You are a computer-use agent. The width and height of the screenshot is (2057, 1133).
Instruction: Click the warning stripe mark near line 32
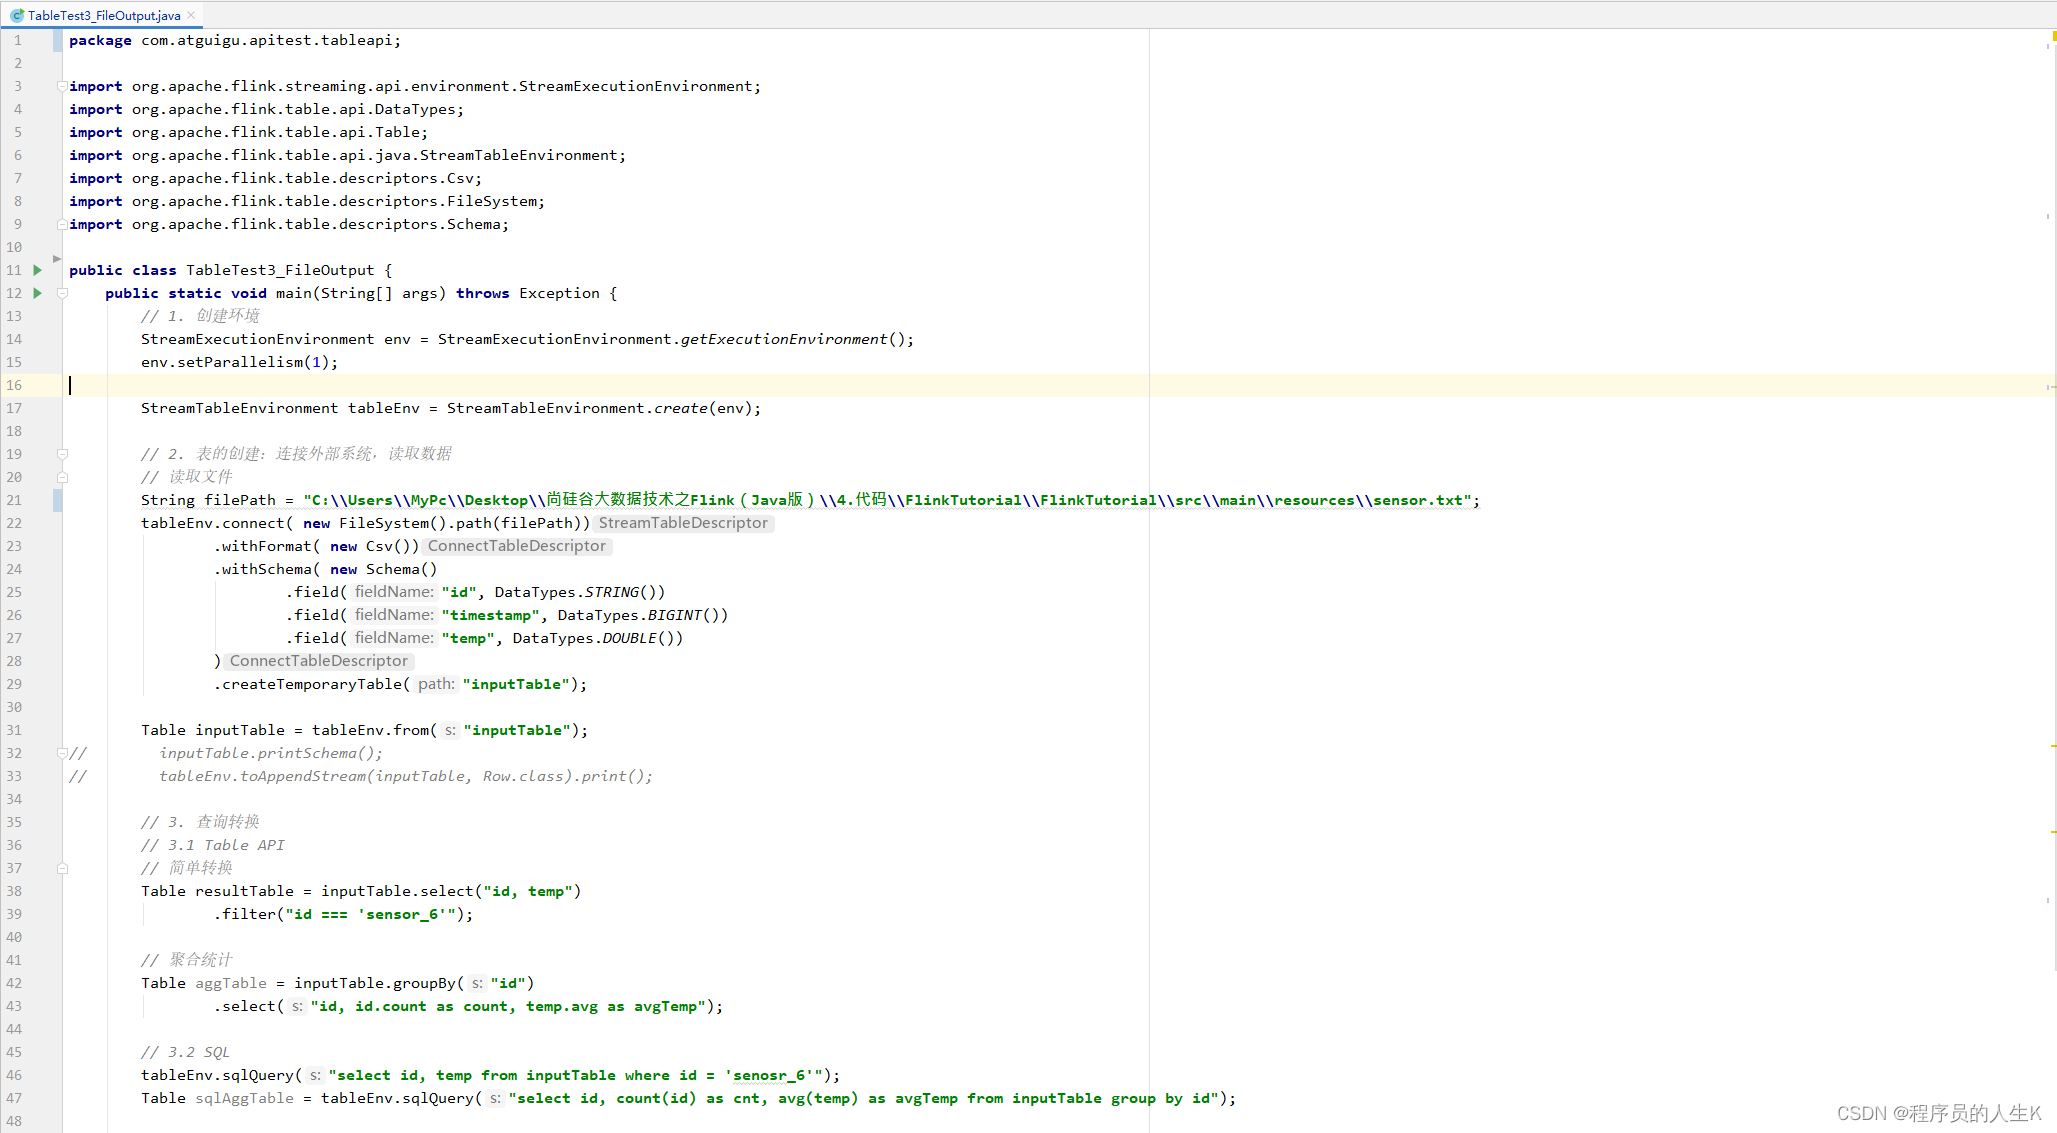coord(2051,746)
